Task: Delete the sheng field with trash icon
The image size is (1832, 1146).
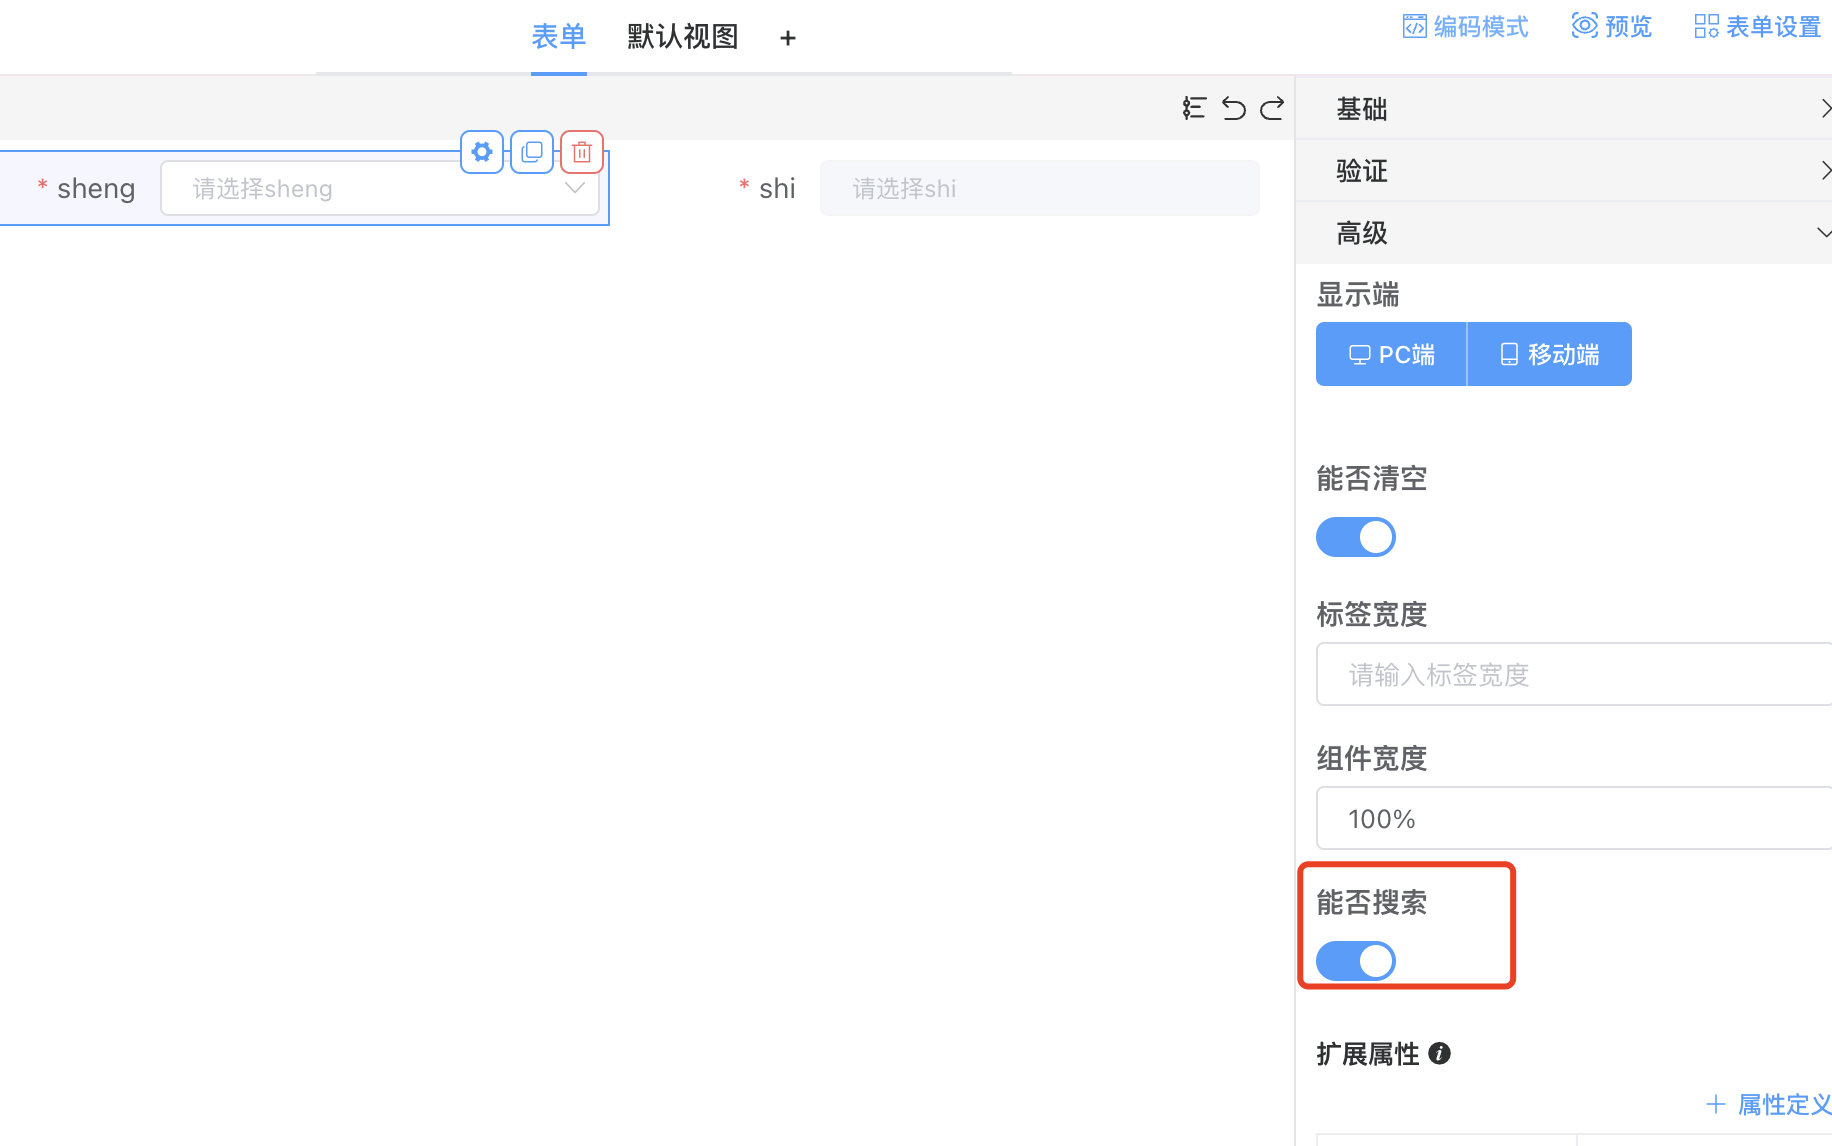Action: pyautogui.click(x=582, y=152)
